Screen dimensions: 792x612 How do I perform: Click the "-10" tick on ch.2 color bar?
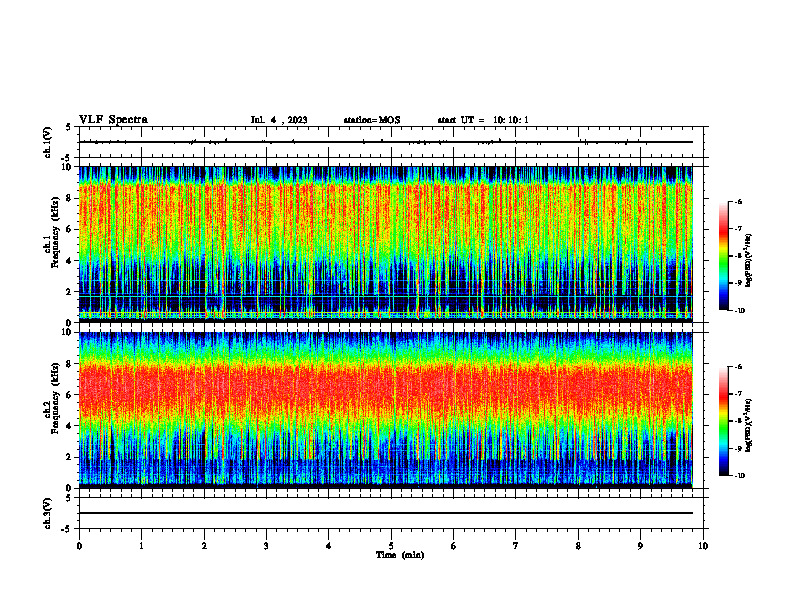[739, 476]
